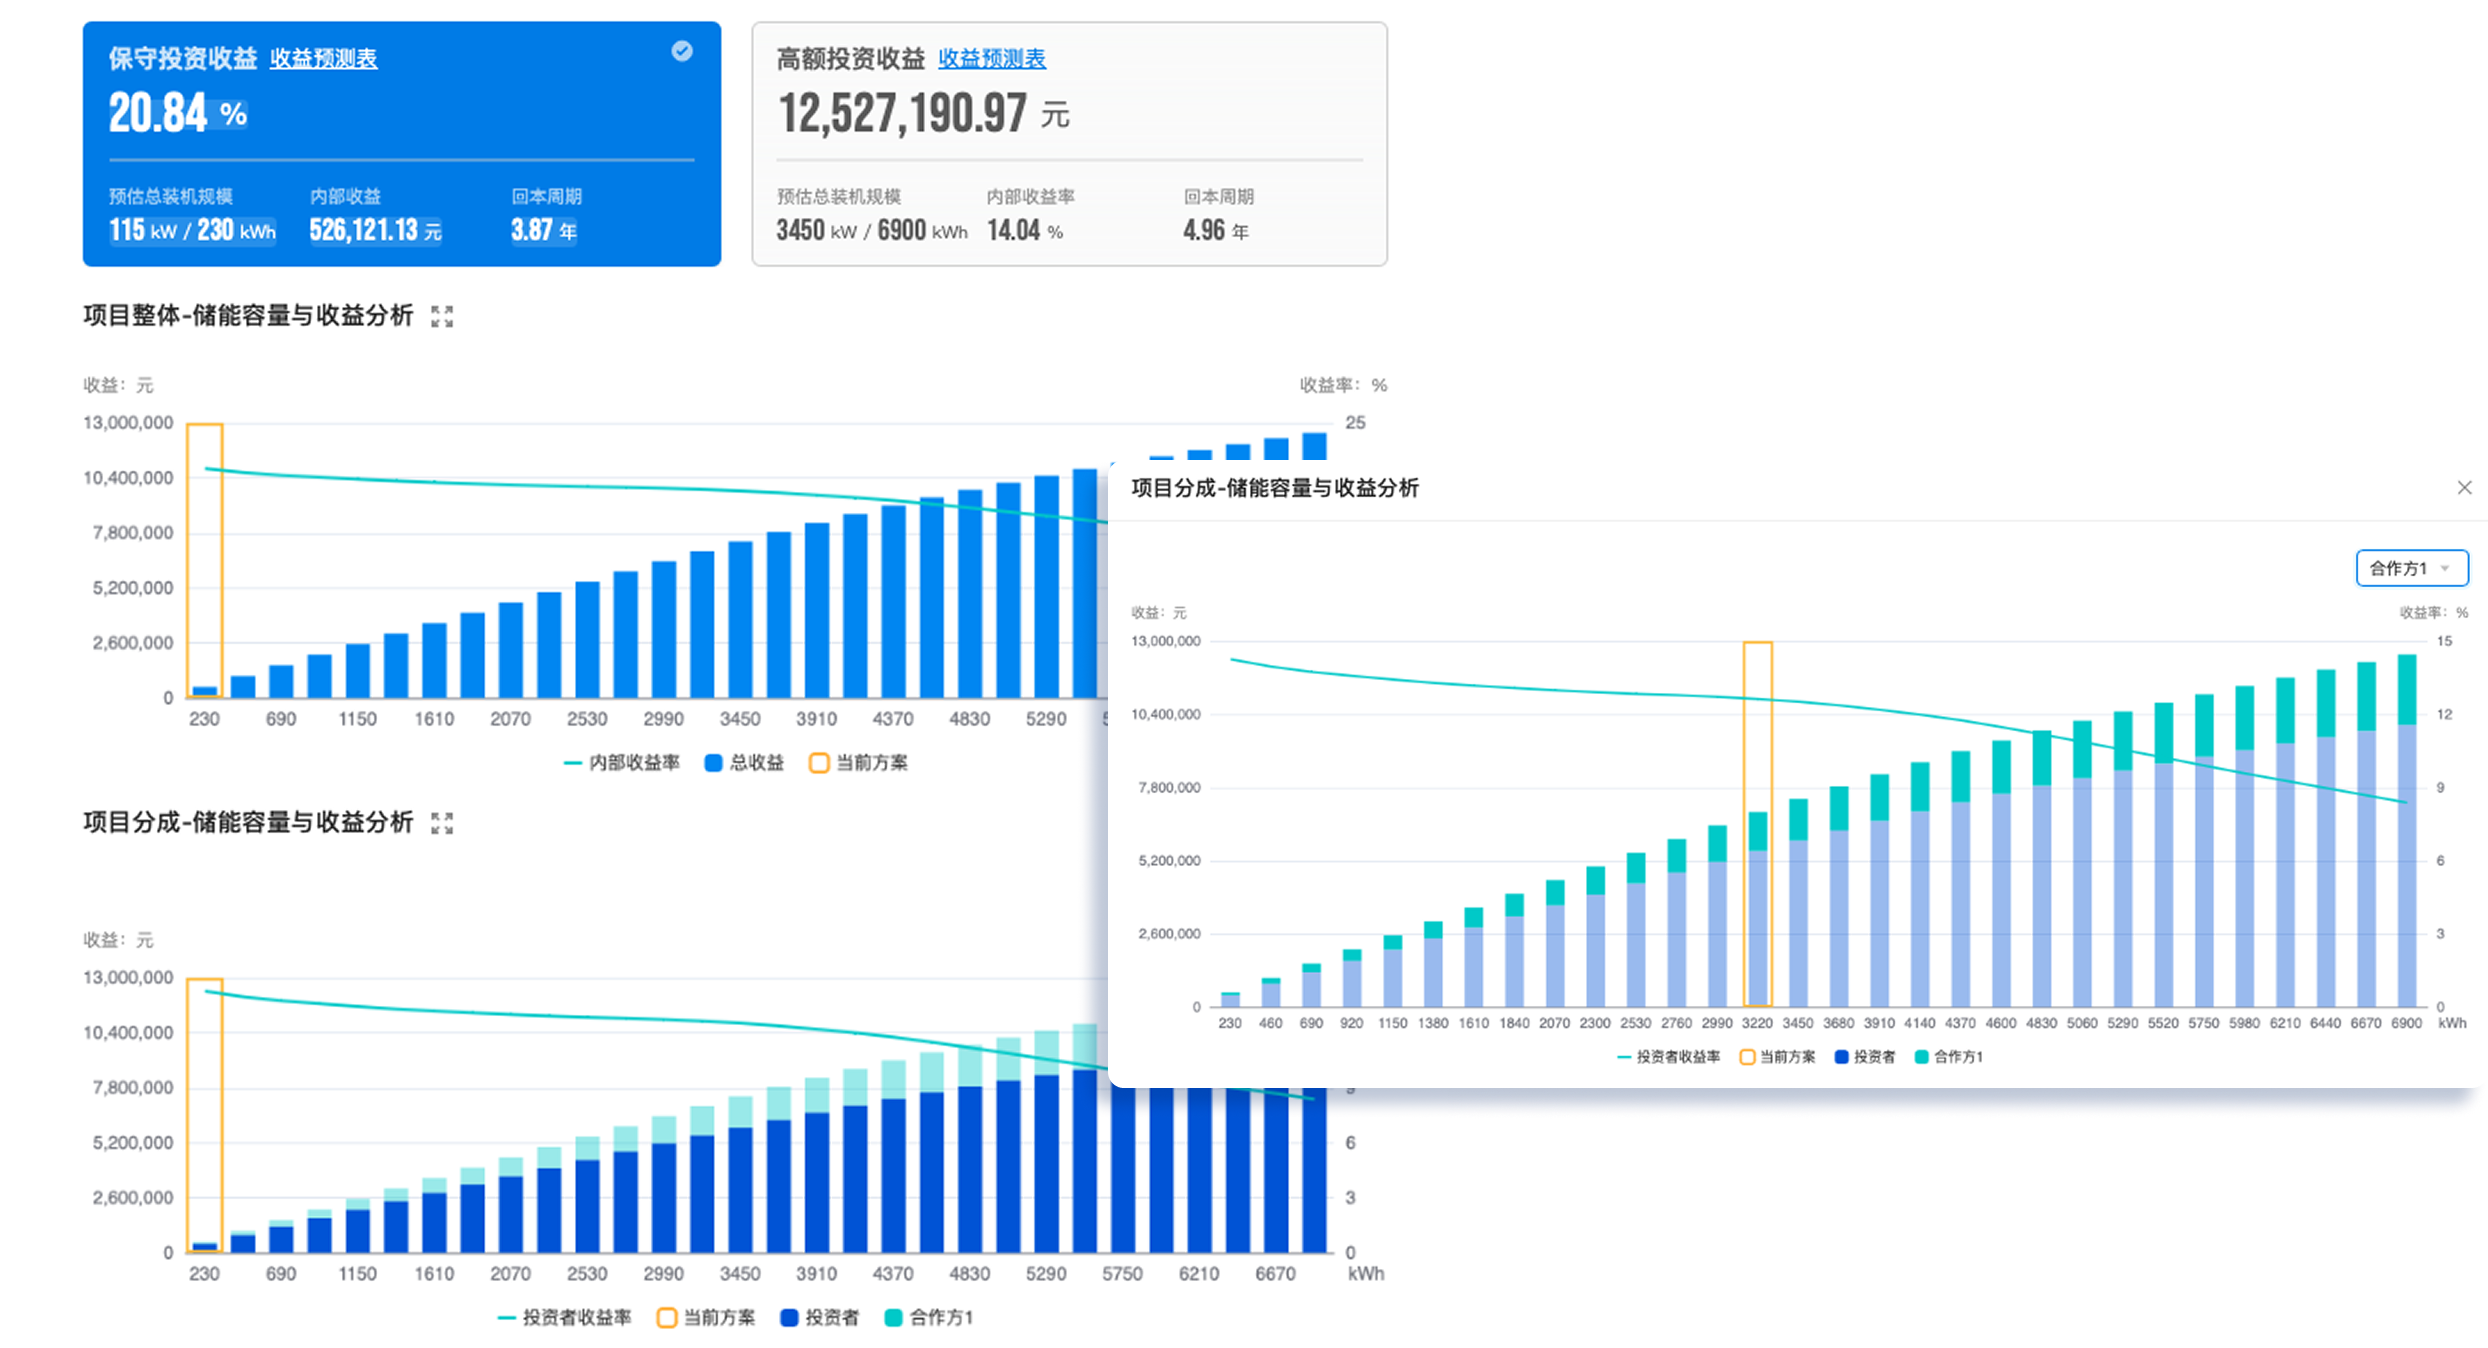Open 收益预测表 link in 高额投资收益 card
The image size is (2488, 1348).
click(991, 59)
